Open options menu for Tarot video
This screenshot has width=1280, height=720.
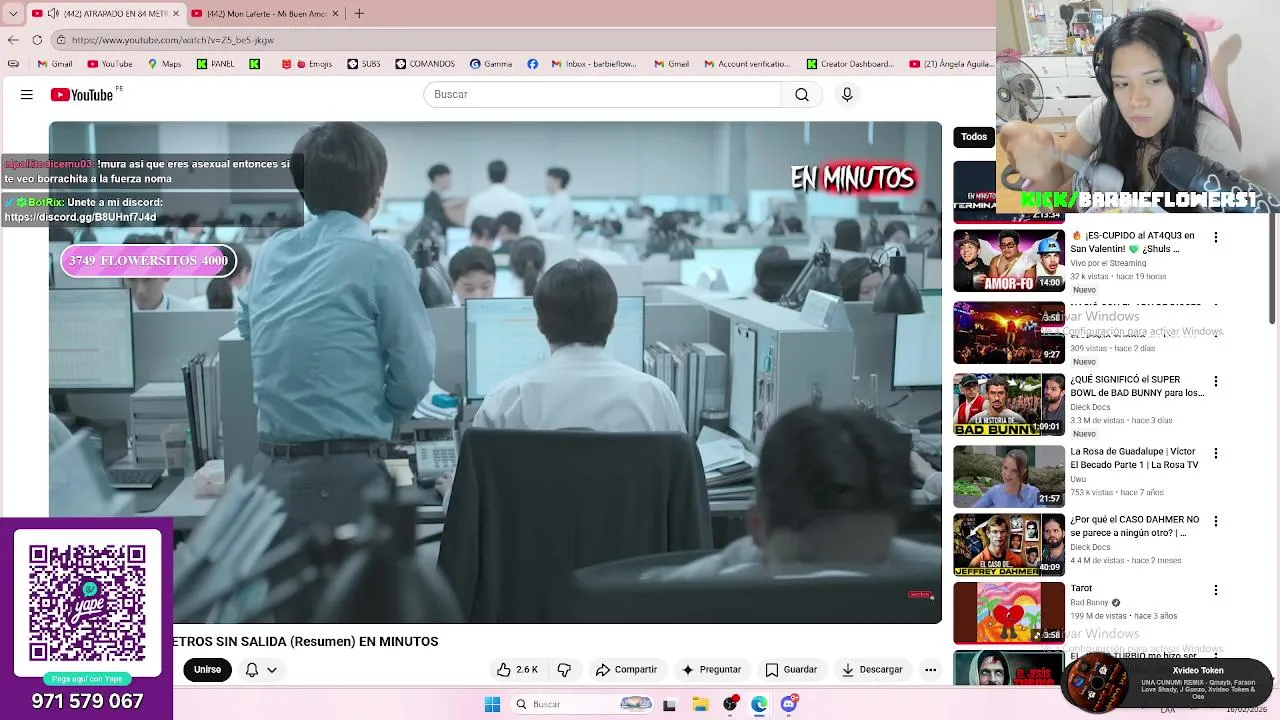(x=1216, y=590)
